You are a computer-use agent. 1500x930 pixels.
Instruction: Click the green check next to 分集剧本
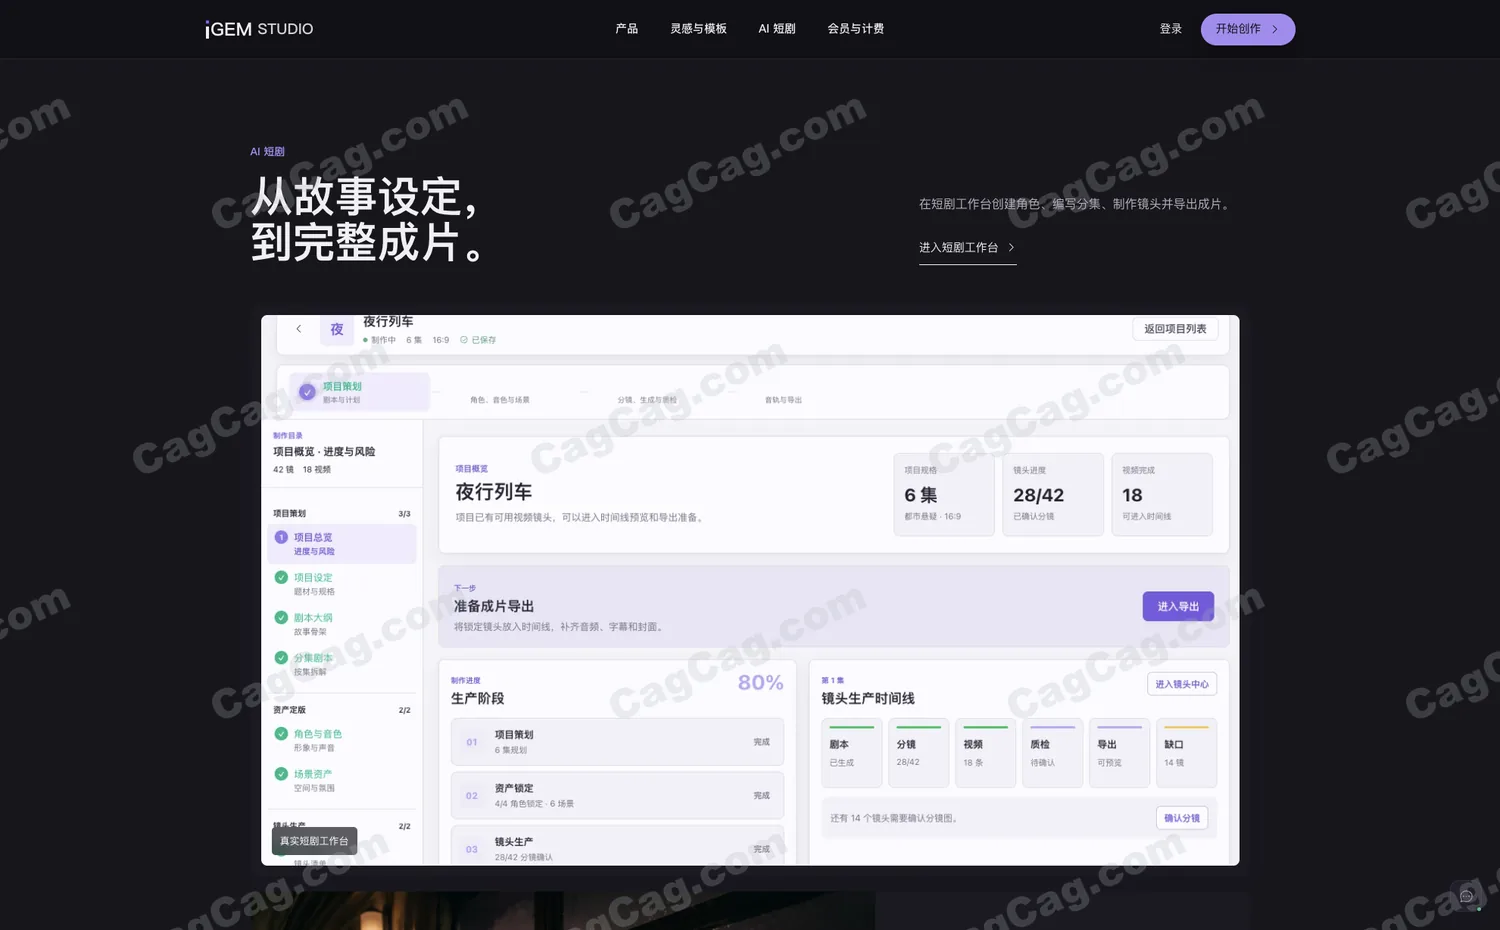point(281,657)
